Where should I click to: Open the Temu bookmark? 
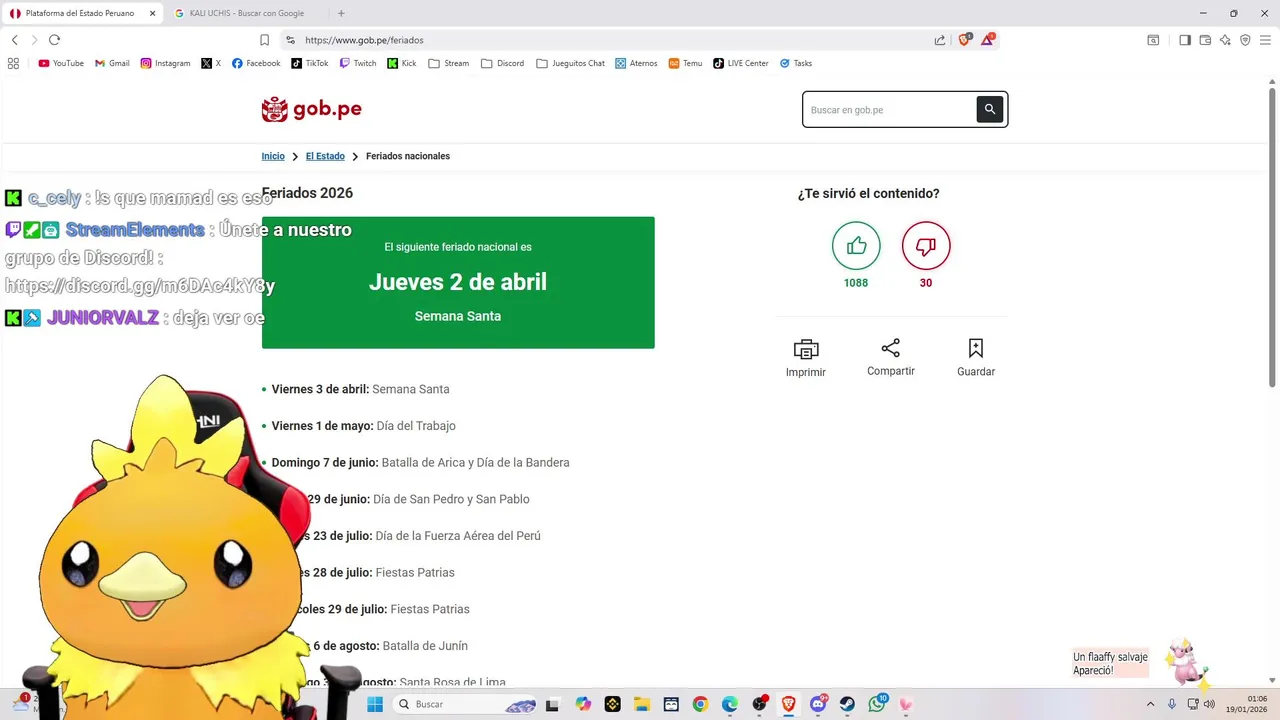tap(686, 63)
